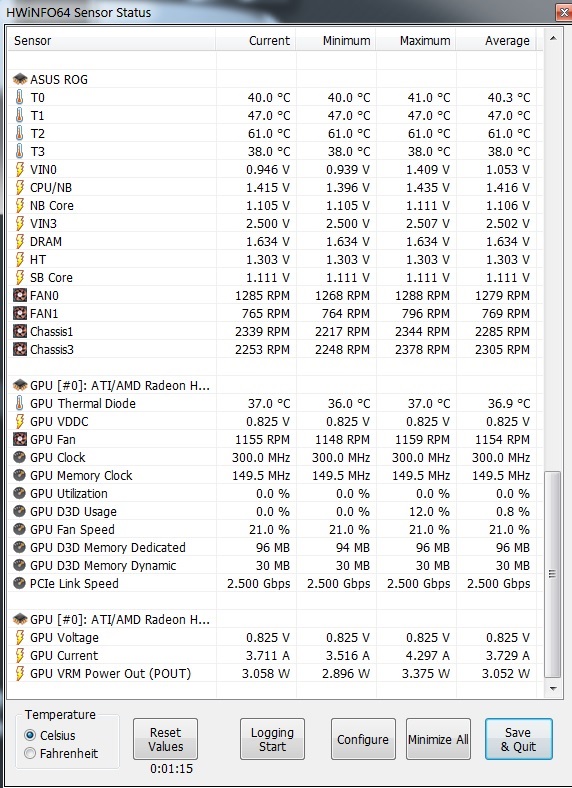572x788 pixels.
Task: Click the Minimum column header
Action: click(x=336, y=40)
